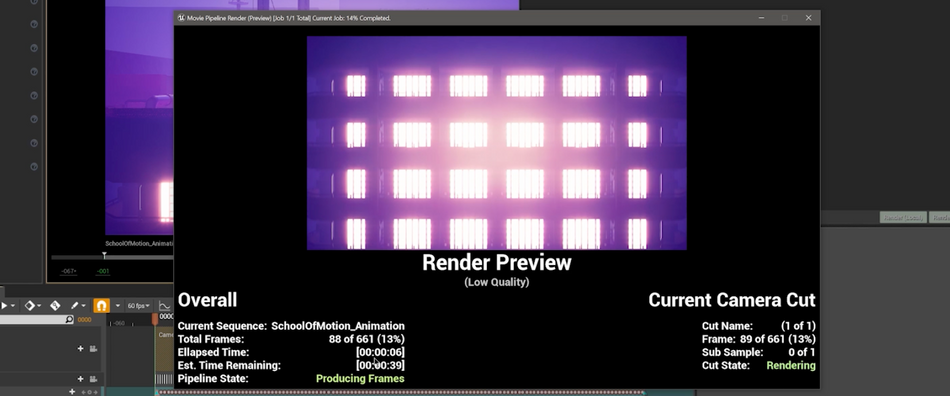Click the Cut Name value (1 of 1)
Viewport: 950px width, 396px height.
(798, 326)
